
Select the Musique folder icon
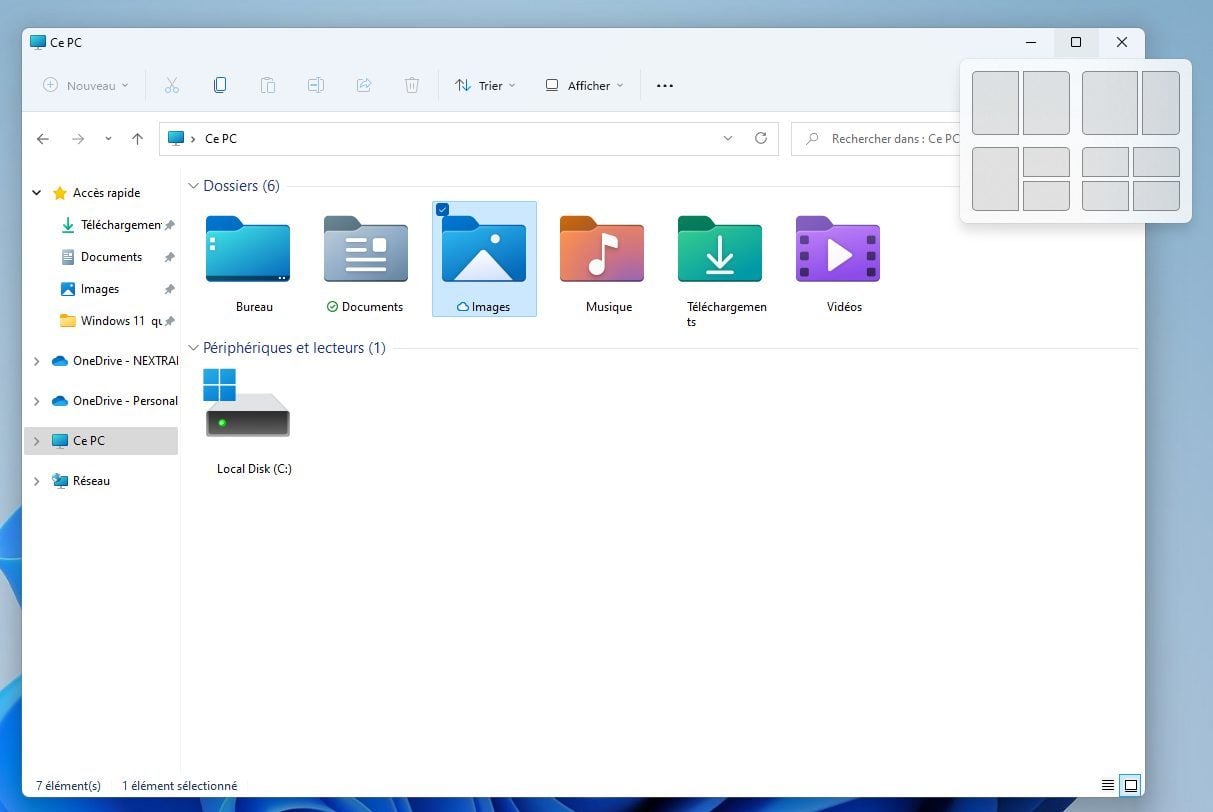click(602, 250)
